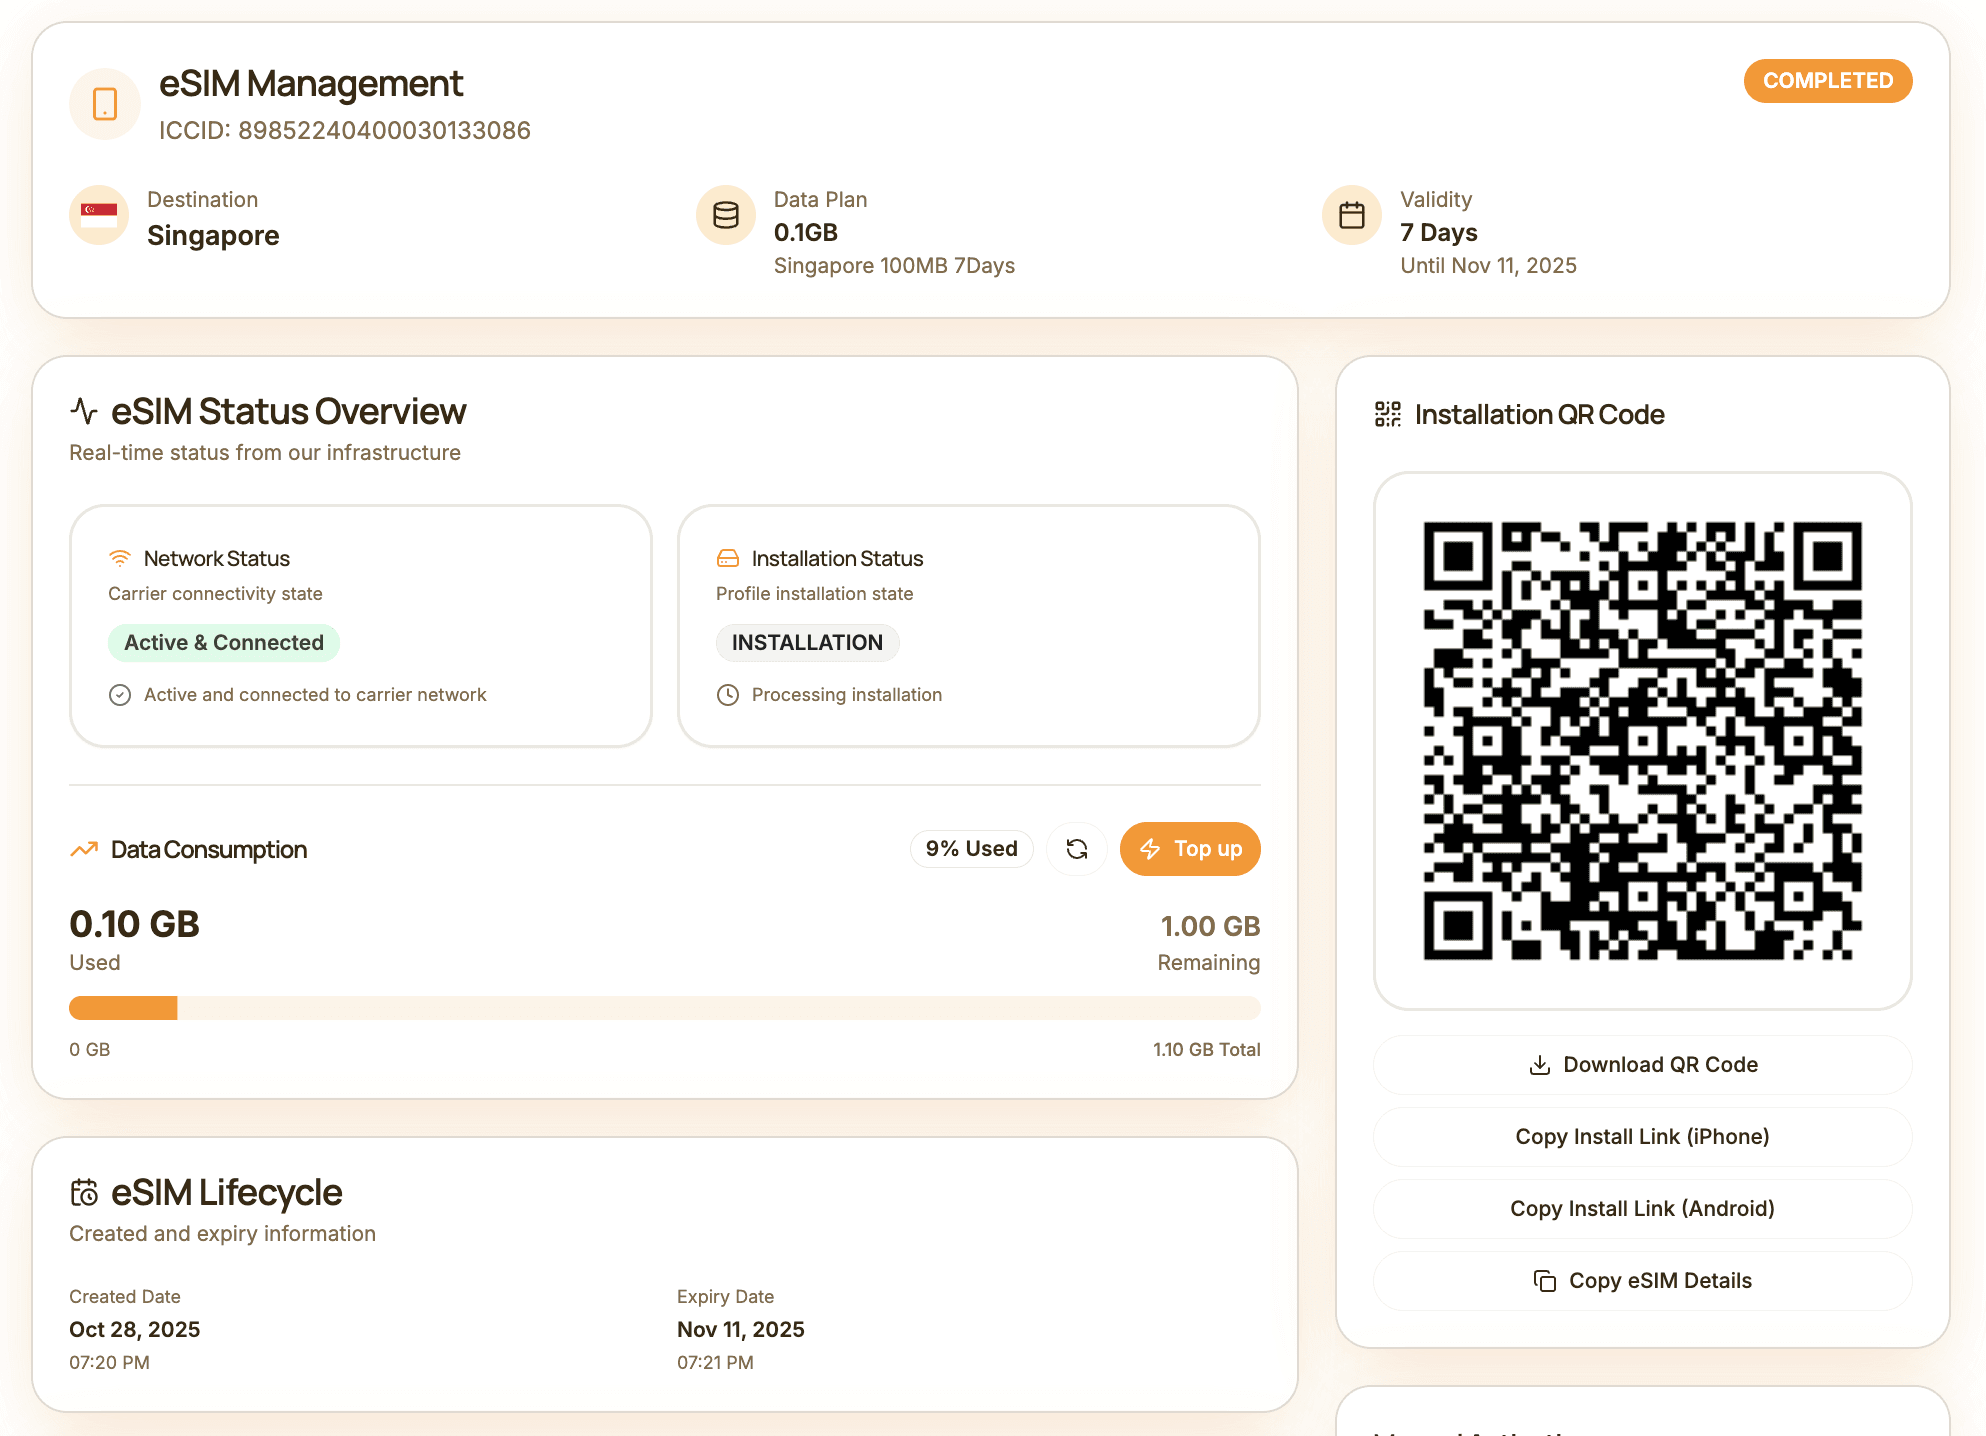Click the Installation Status drive icon
Screen dimensions: 1986x1436
point(728,558)
